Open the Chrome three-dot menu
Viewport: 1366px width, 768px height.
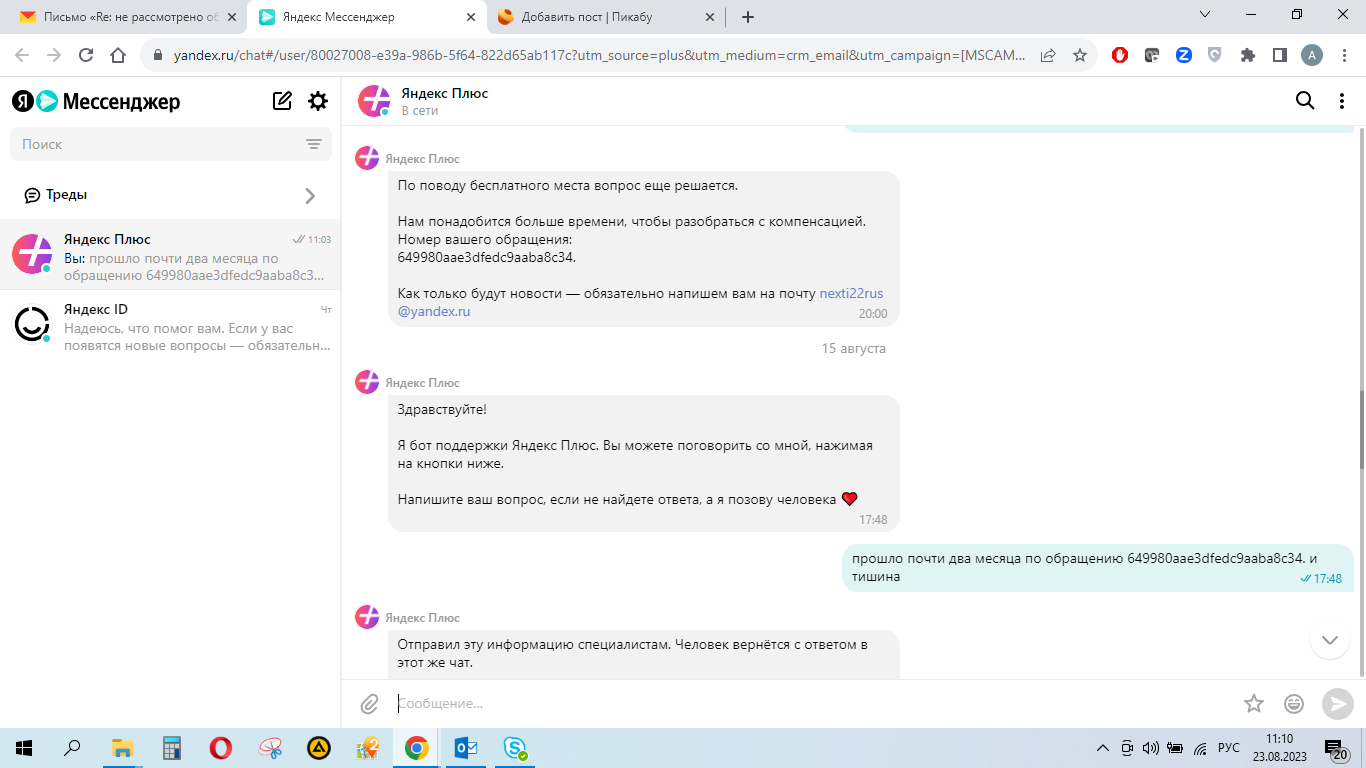pyautogui.click(x=1344, y=55)
